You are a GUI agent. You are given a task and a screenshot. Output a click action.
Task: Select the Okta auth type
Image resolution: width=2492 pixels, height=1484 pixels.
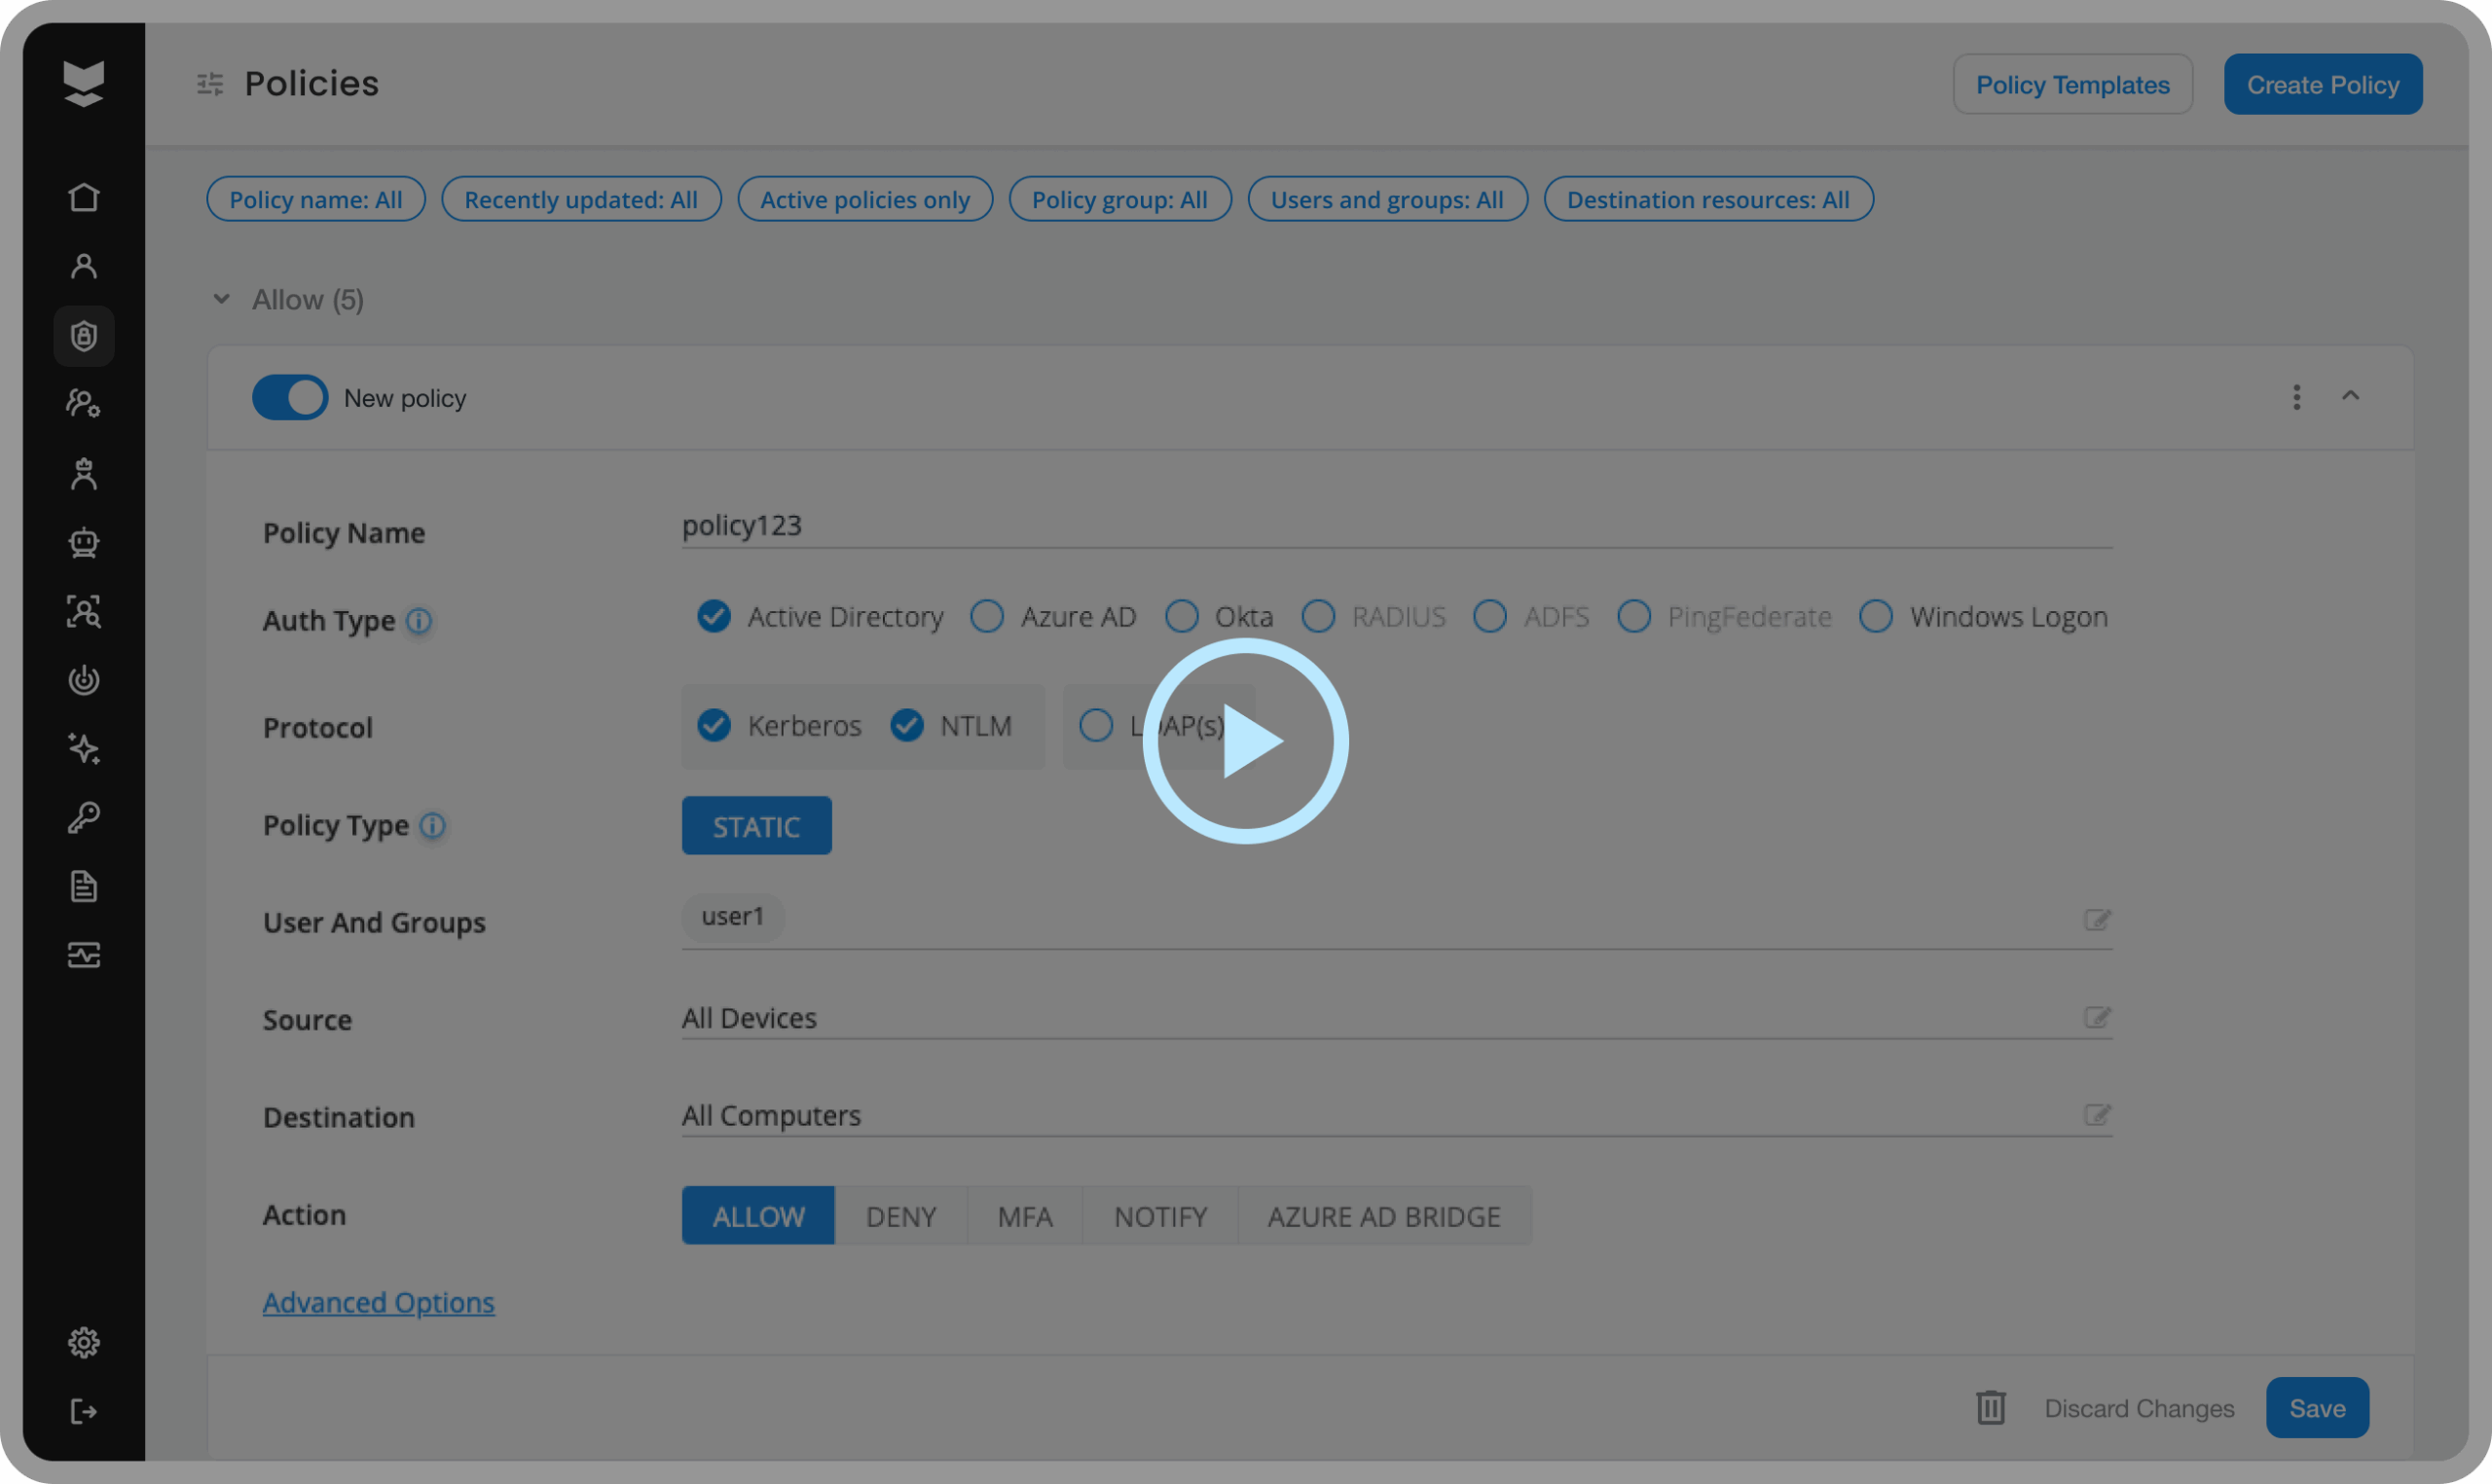pyautogui.click(x=1182, y=616)
